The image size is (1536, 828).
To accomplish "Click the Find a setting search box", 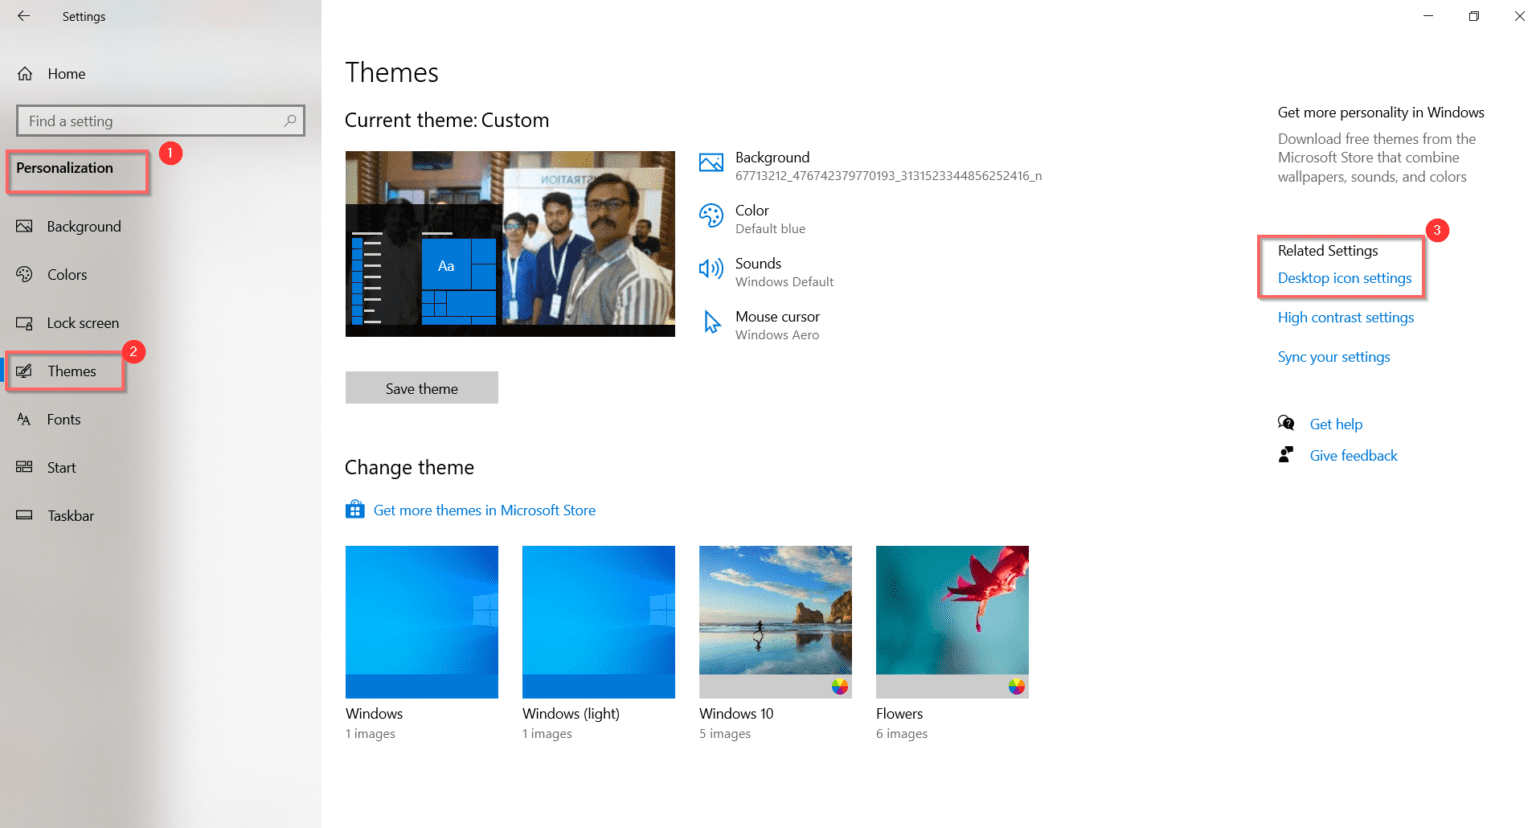I will [160, 120].
